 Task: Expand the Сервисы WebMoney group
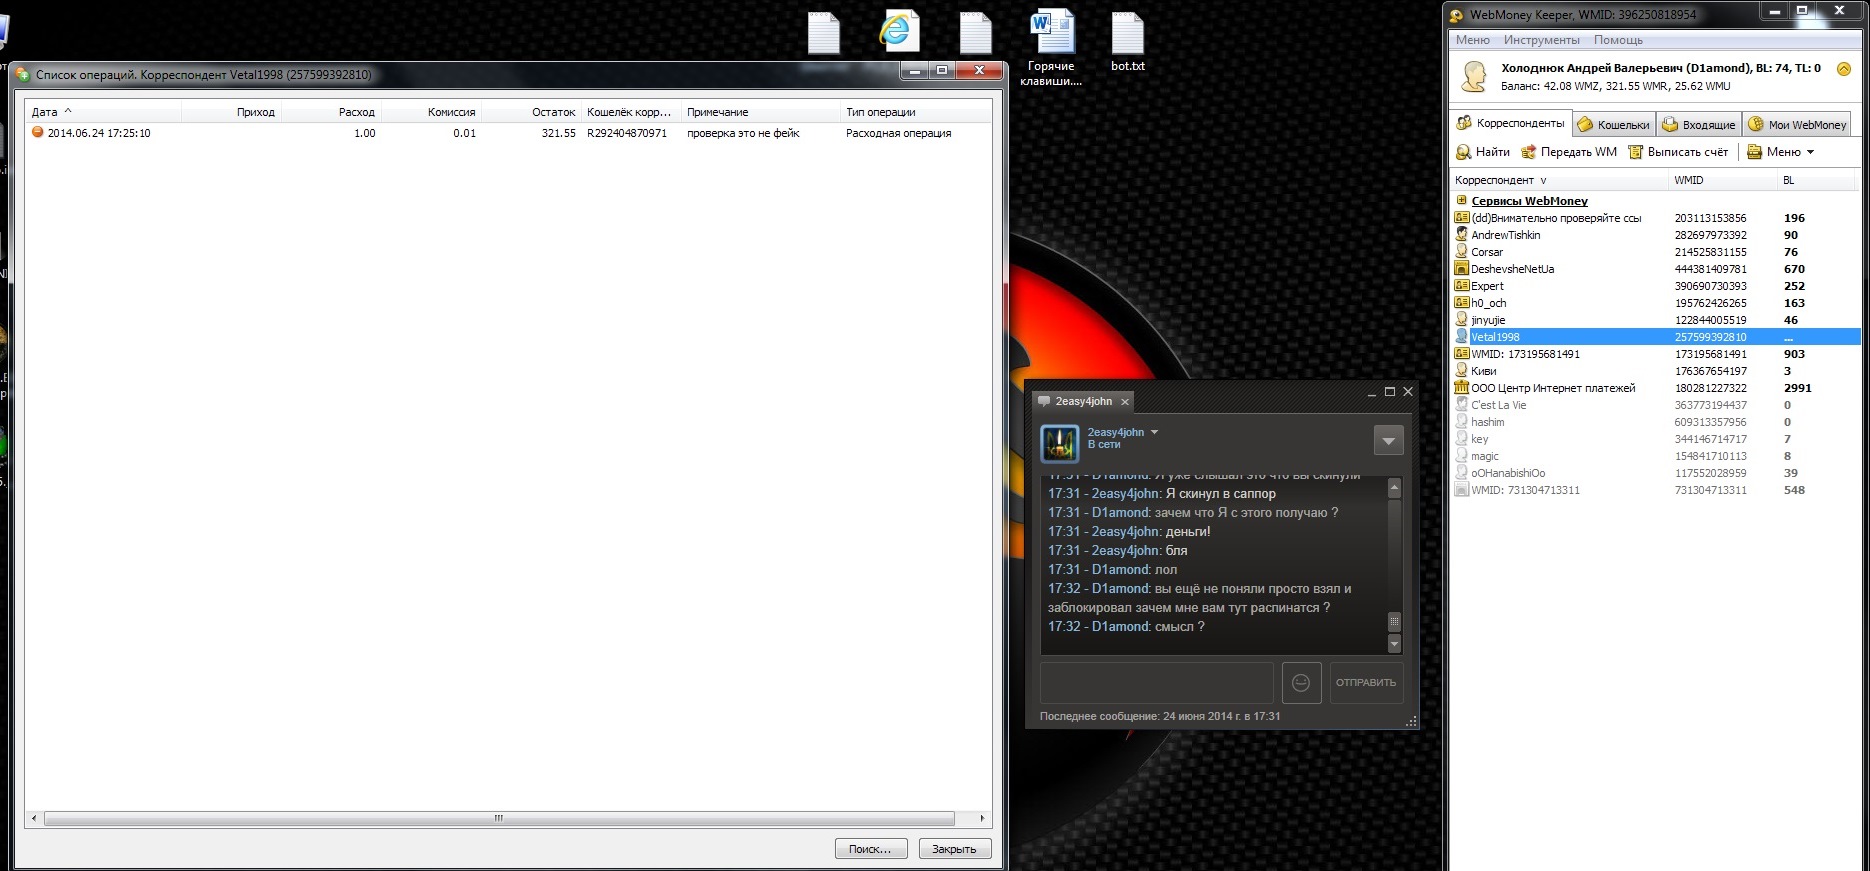point(1461,201)
